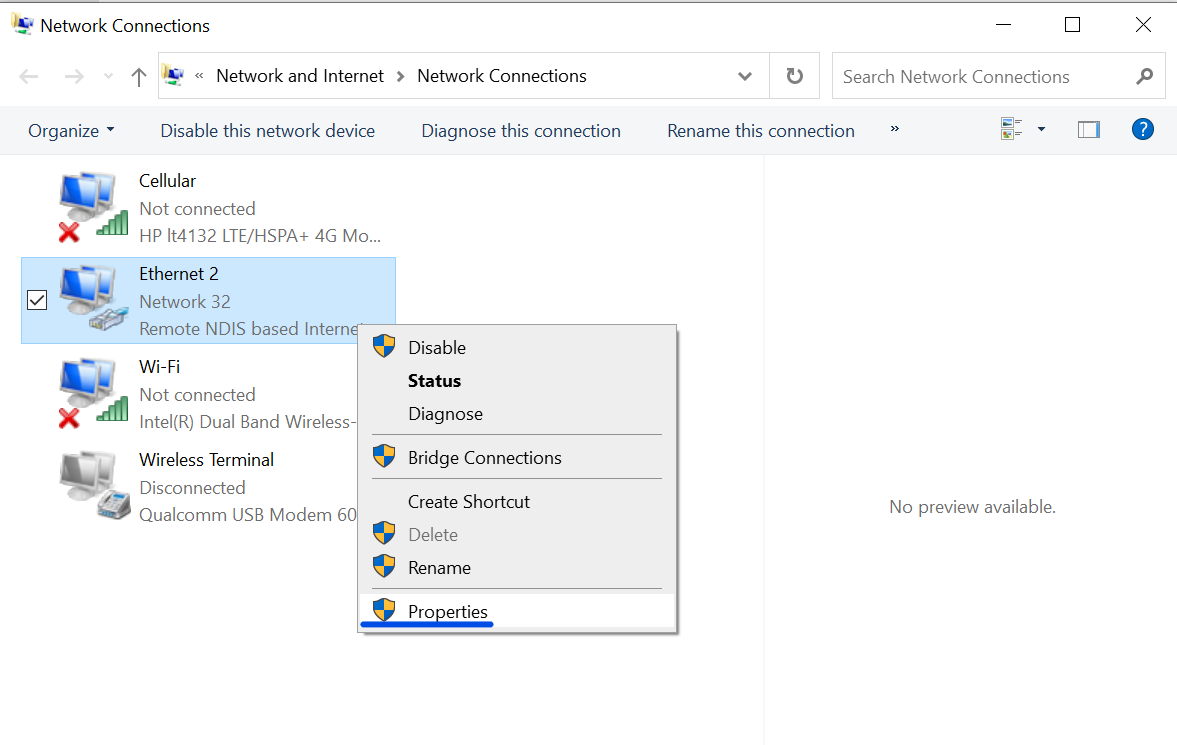This screenshot has height=745, width=1177.
Task: Show more toolbar commands chevron
Action: tap(894, 129)
